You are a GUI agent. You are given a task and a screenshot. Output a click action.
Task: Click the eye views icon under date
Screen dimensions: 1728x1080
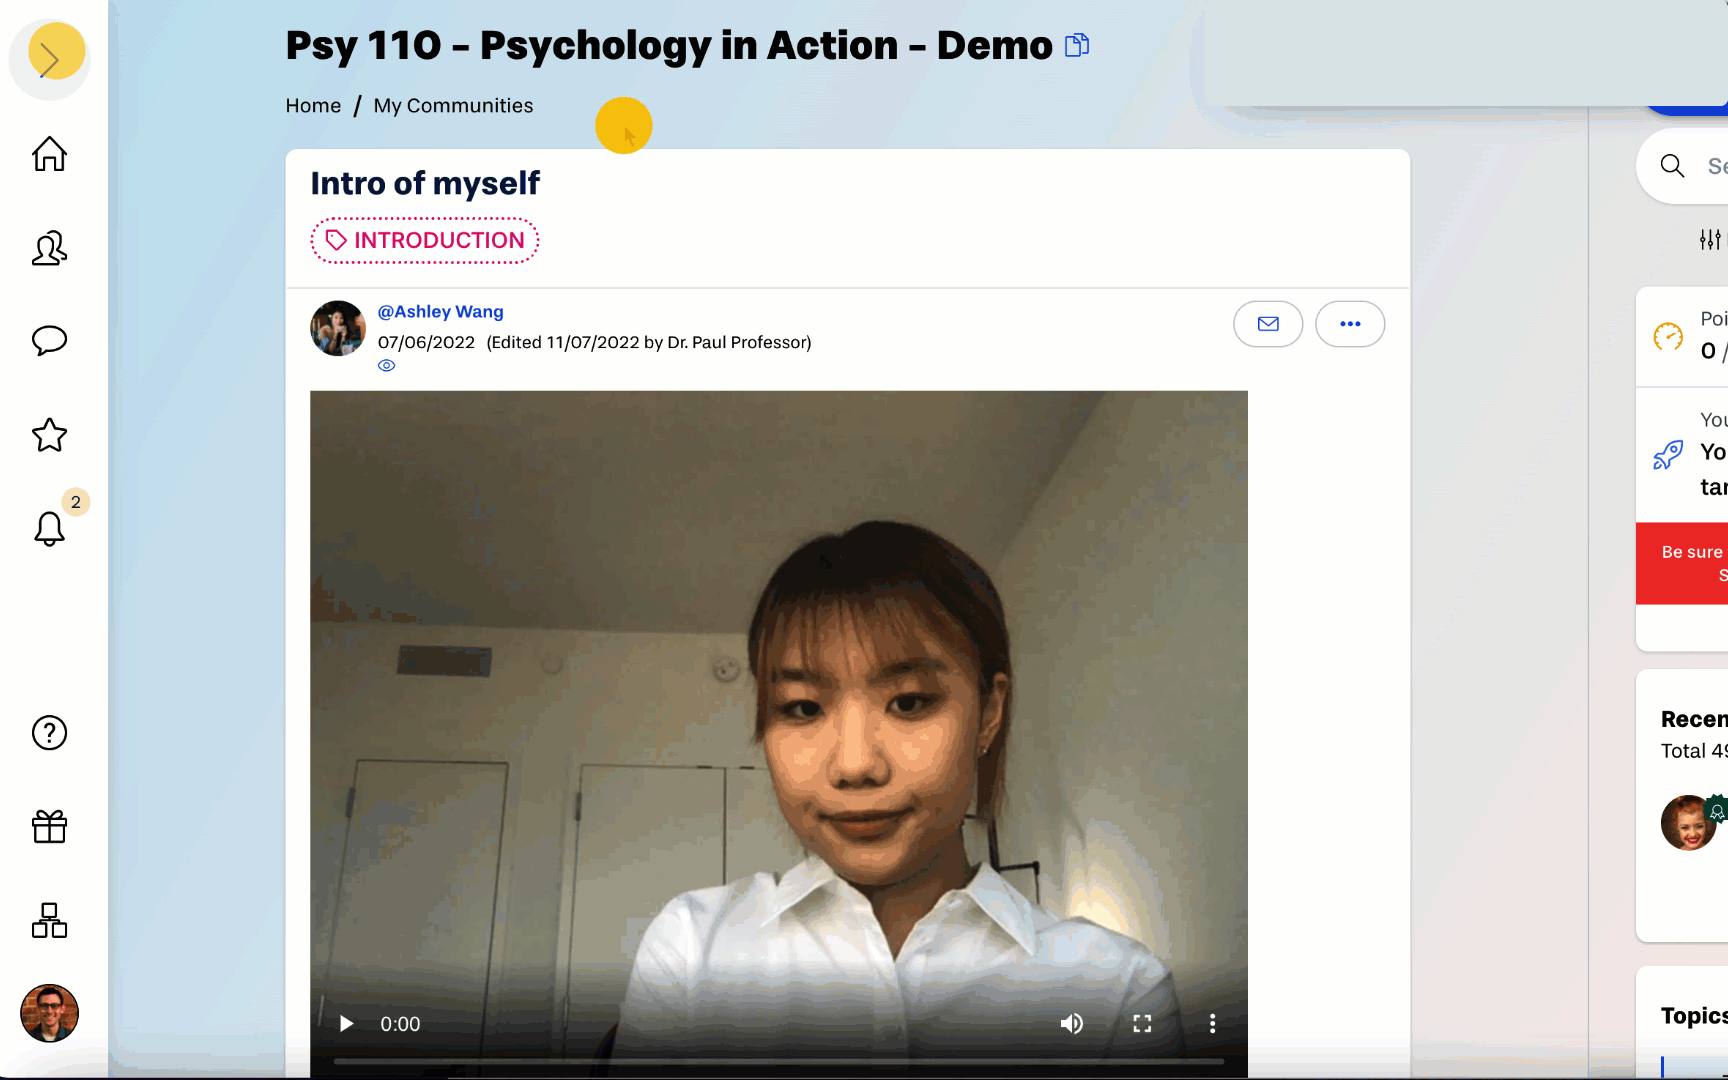coord(387,366)
